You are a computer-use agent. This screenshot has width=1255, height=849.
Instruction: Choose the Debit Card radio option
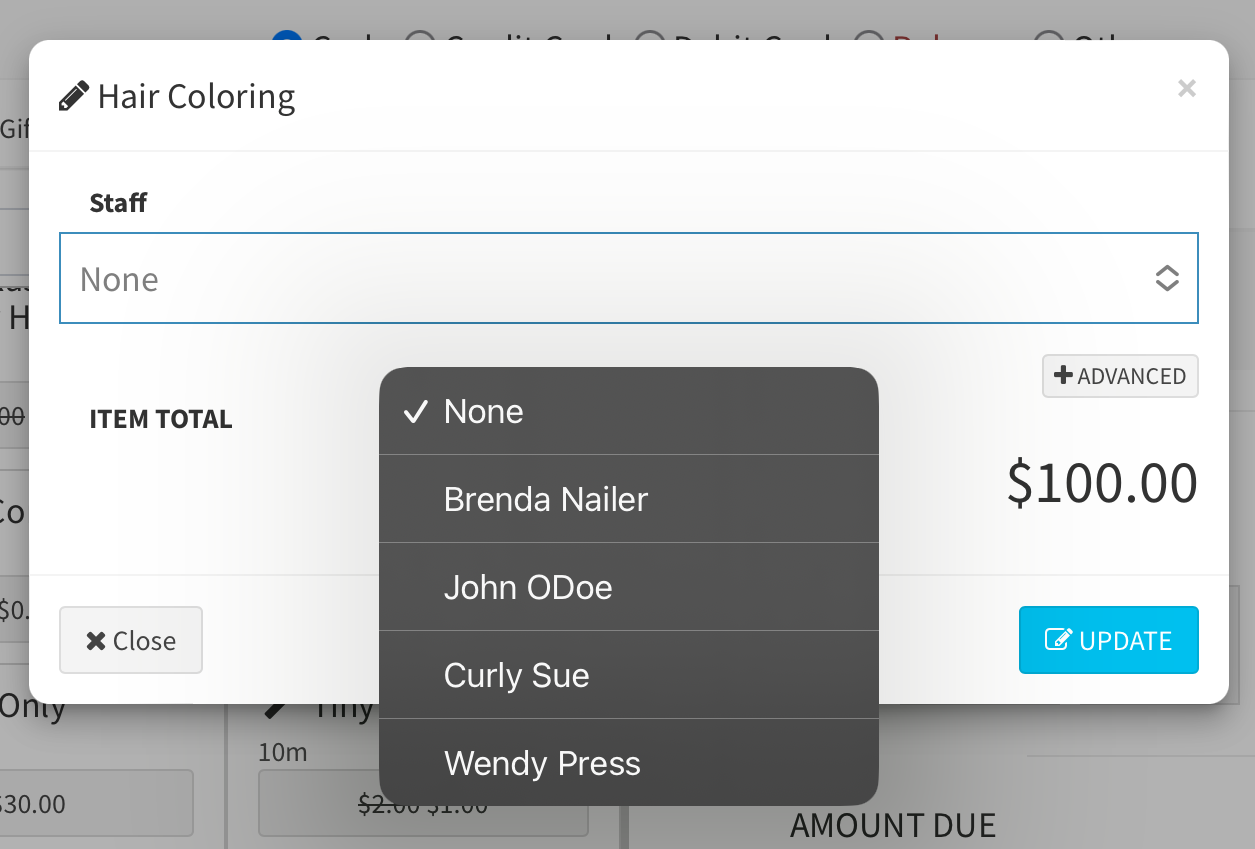click(650, 41)
